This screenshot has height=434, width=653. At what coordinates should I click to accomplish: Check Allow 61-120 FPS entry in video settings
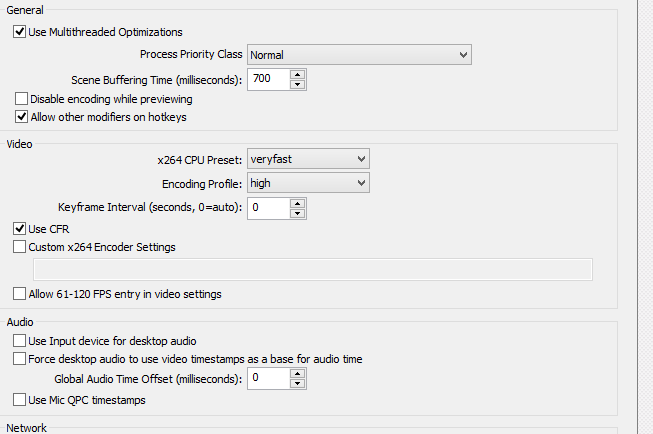click(20, 294)
